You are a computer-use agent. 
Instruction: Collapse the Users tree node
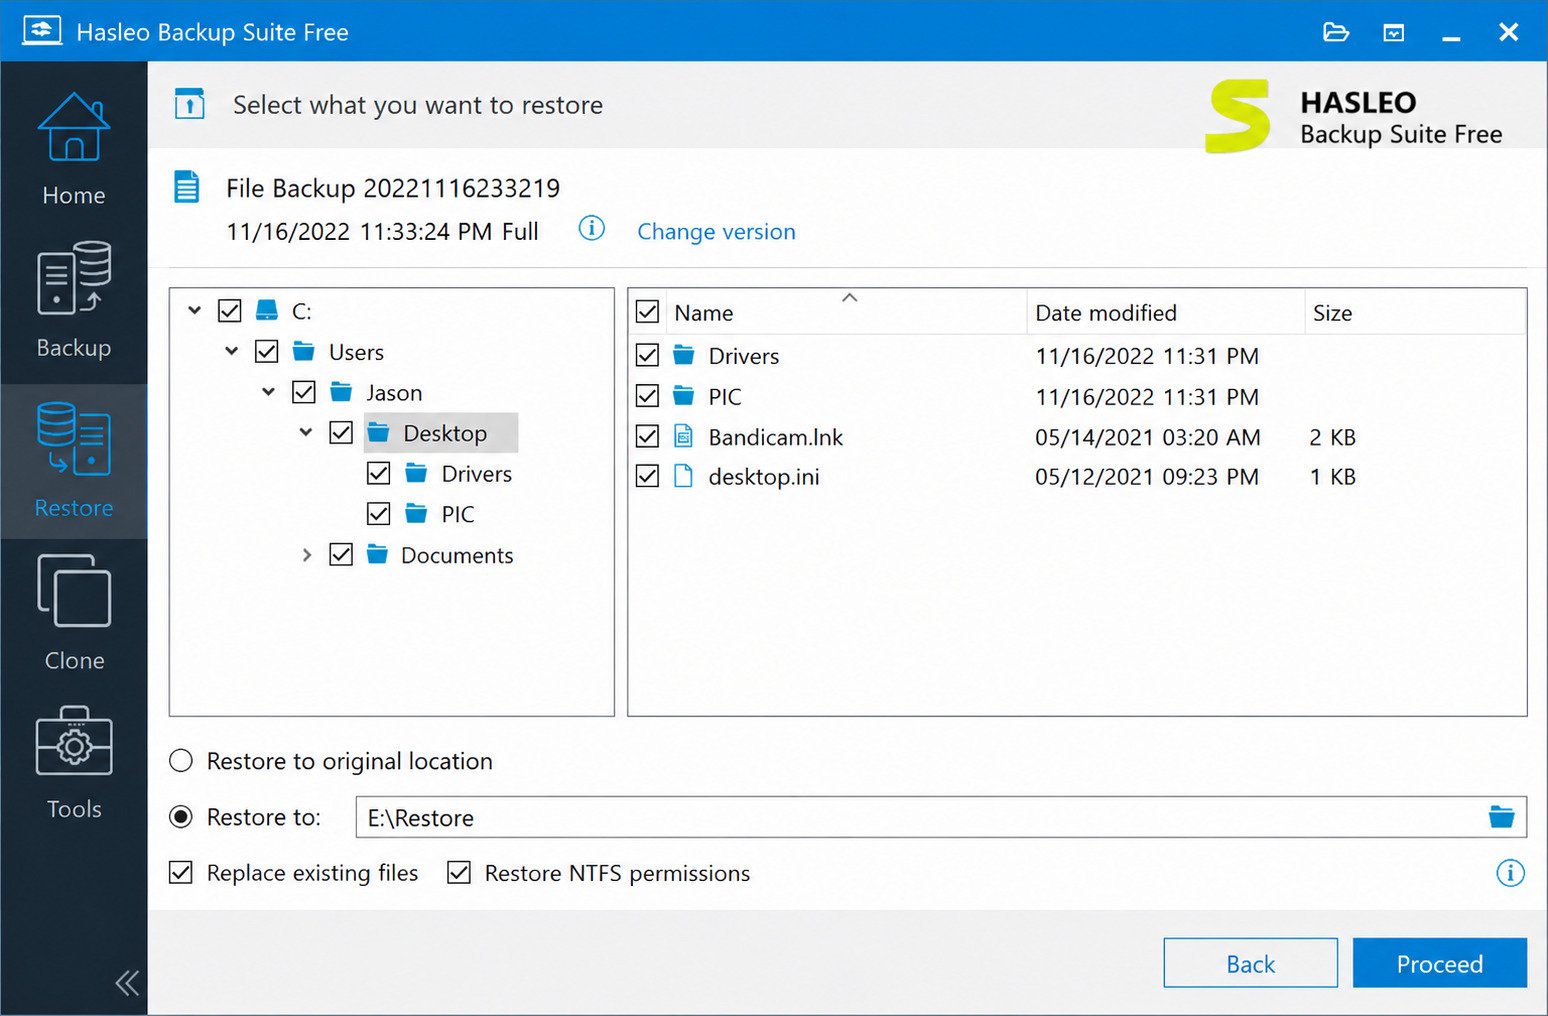[x=232, y=351]
